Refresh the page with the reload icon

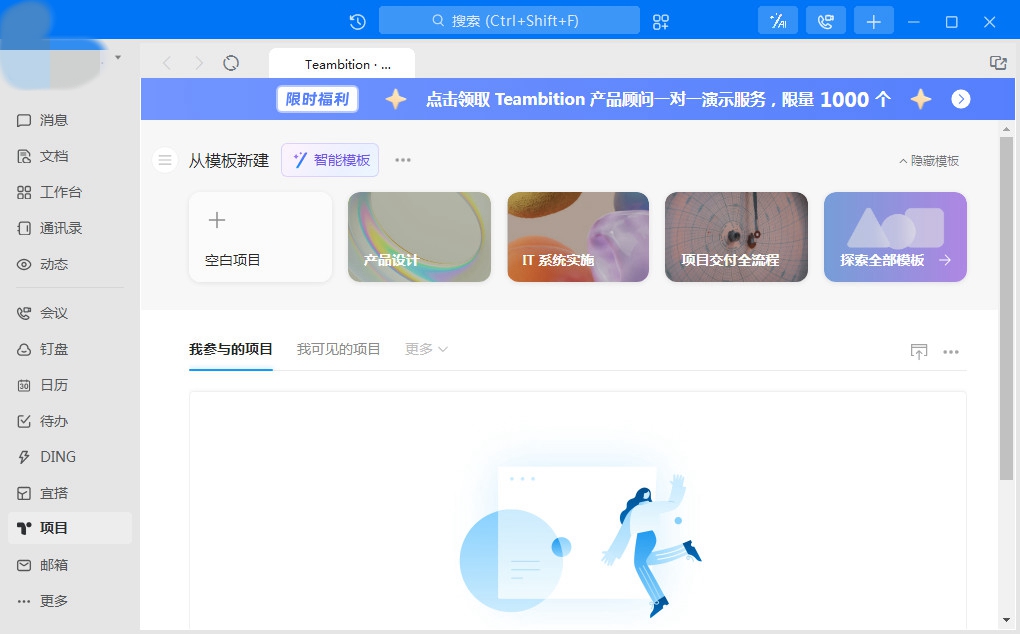click(x=231, y=63)
